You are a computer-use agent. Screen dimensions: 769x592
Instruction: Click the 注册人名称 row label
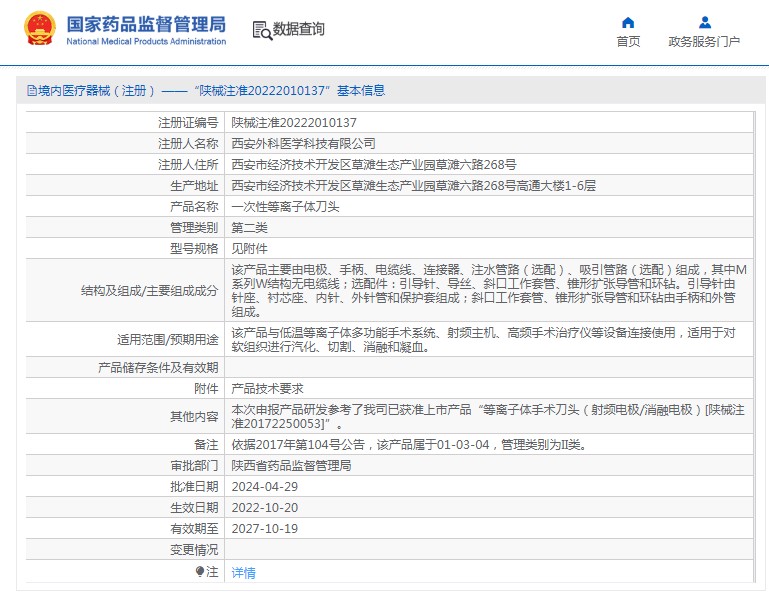188,144
